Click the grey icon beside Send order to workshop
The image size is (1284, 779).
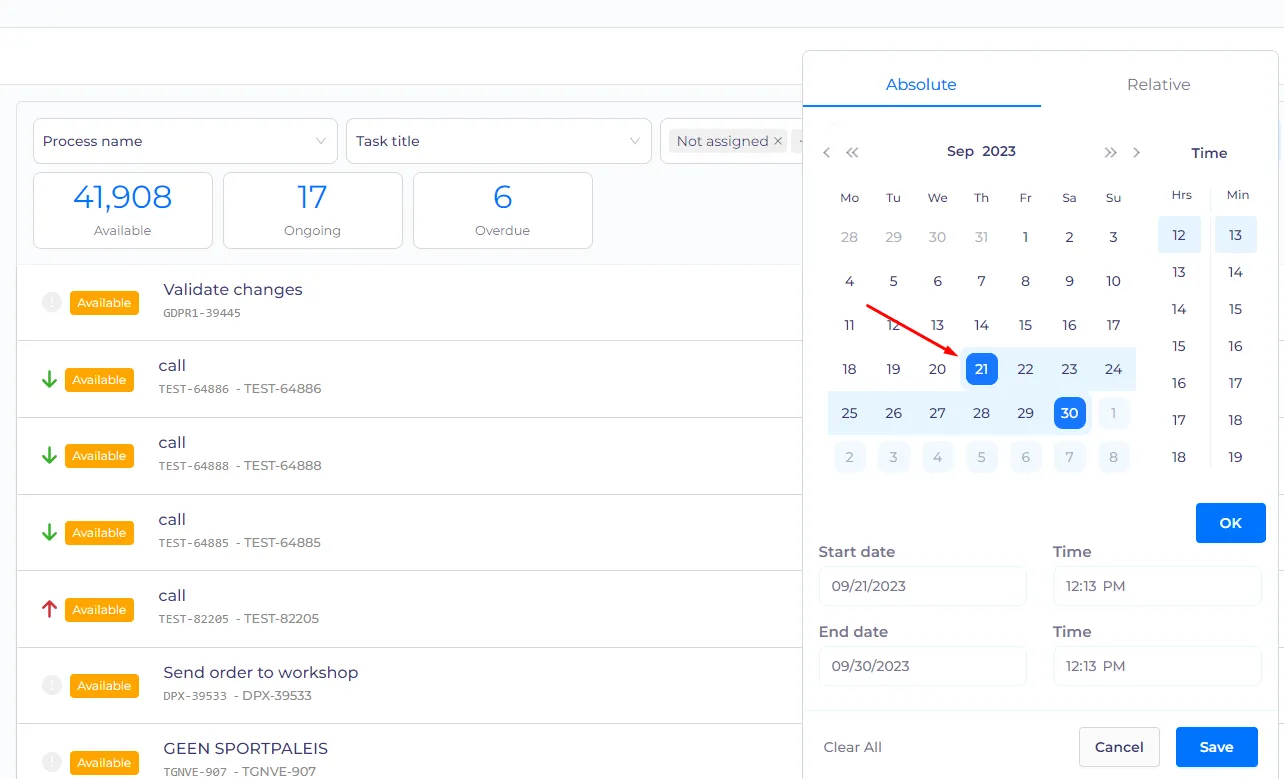click(x=52, y=685)
